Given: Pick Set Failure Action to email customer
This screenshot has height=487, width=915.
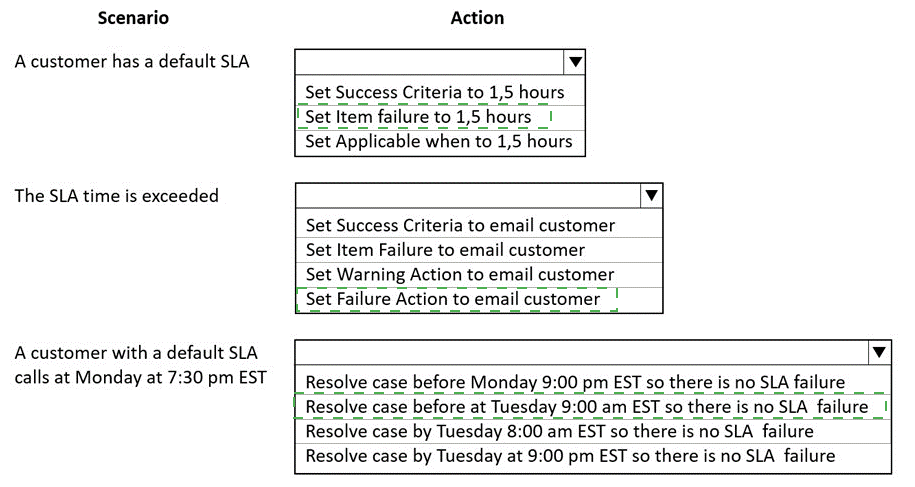Looking at the screenshot, I should coord(453,299).
